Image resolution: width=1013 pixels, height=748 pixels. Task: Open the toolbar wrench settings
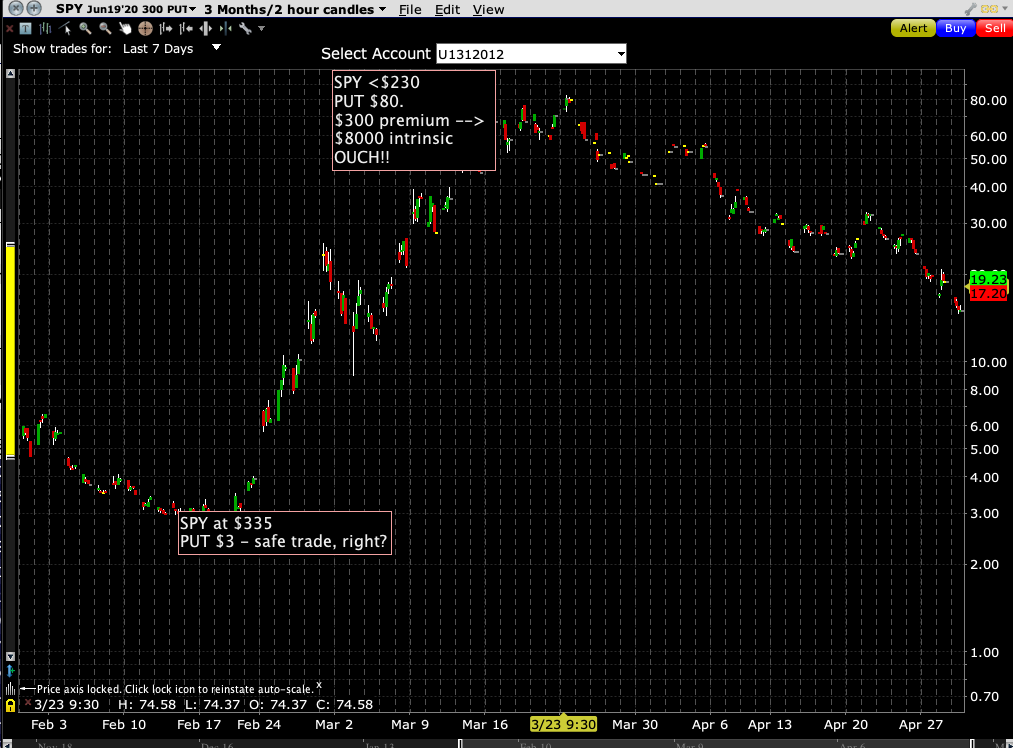tap(245, 28)
